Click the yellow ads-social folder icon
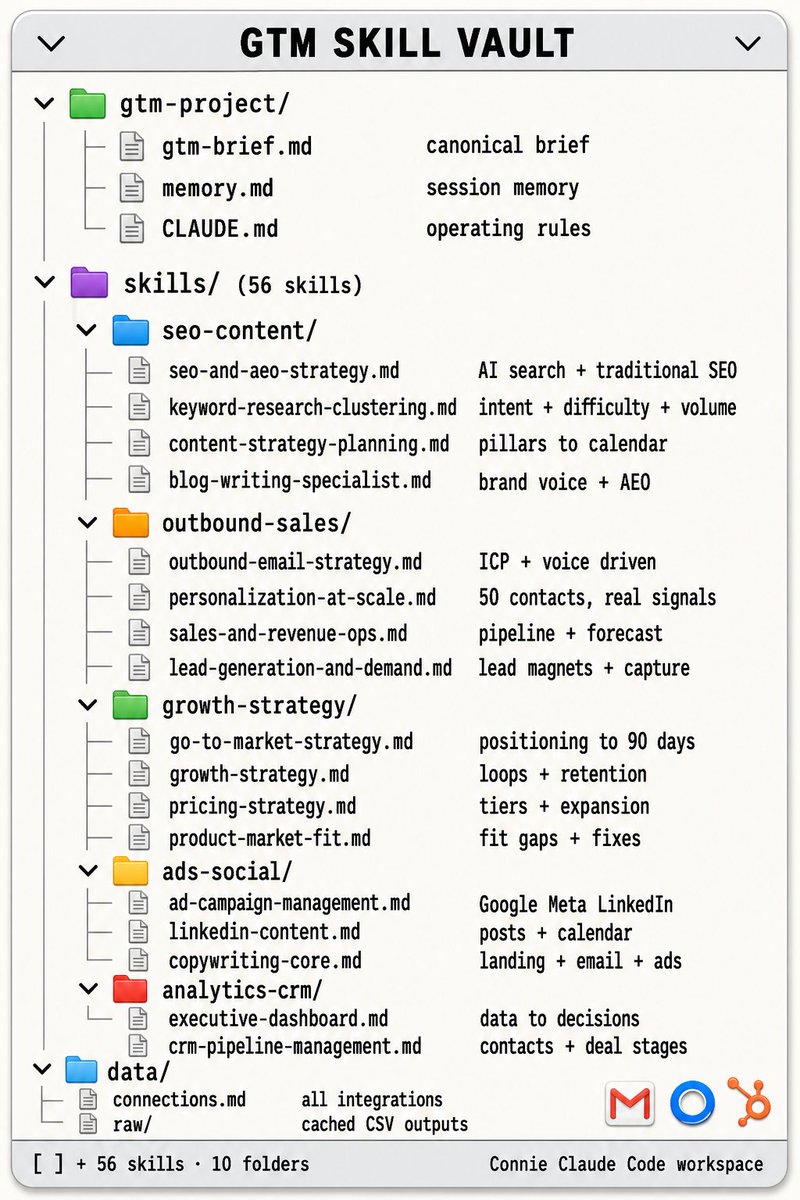 tap(131, 871)
